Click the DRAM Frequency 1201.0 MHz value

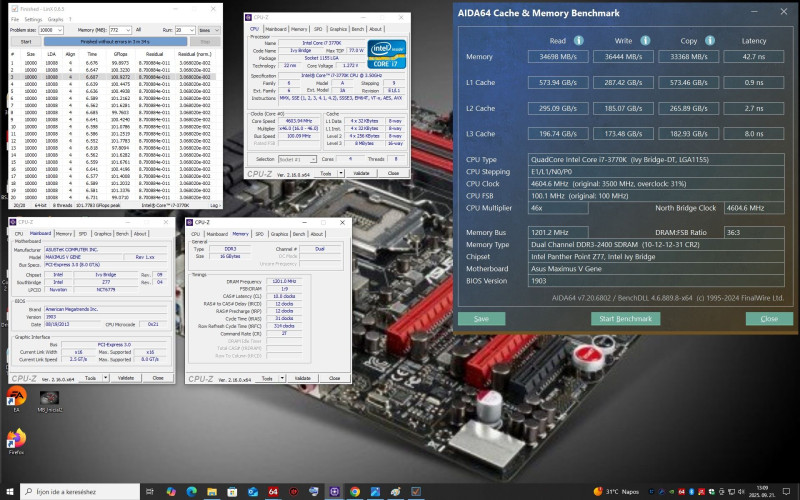(x=284, y=282)
